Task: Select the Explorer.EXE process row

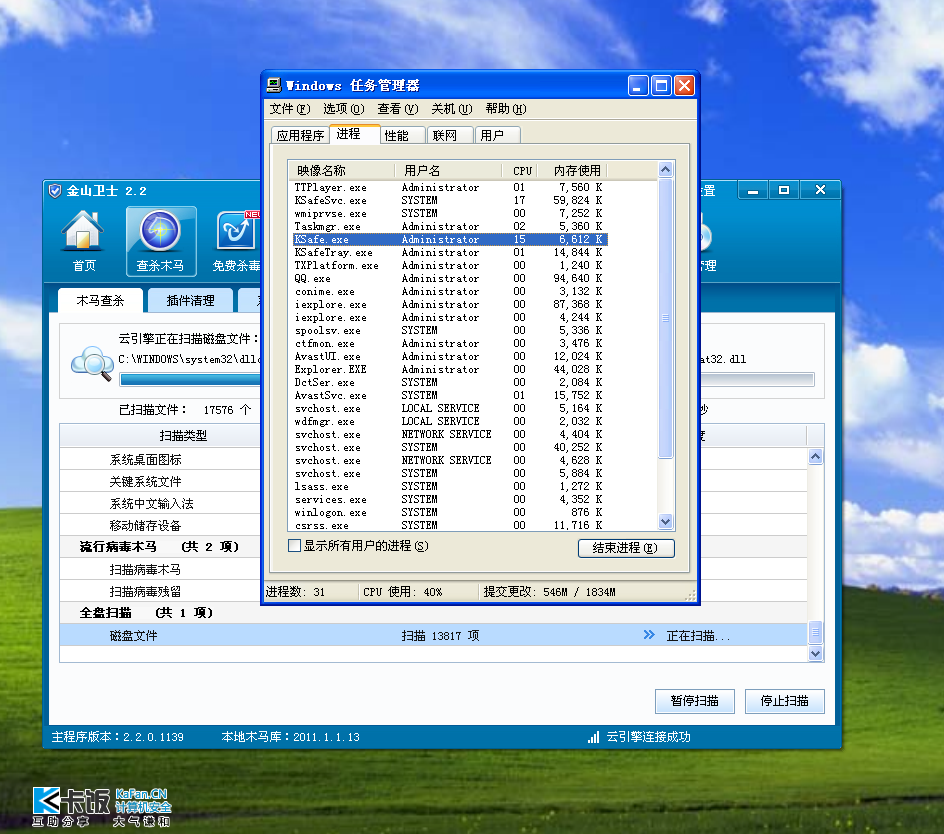Action: pyautogui.click(x=449, y=370)
